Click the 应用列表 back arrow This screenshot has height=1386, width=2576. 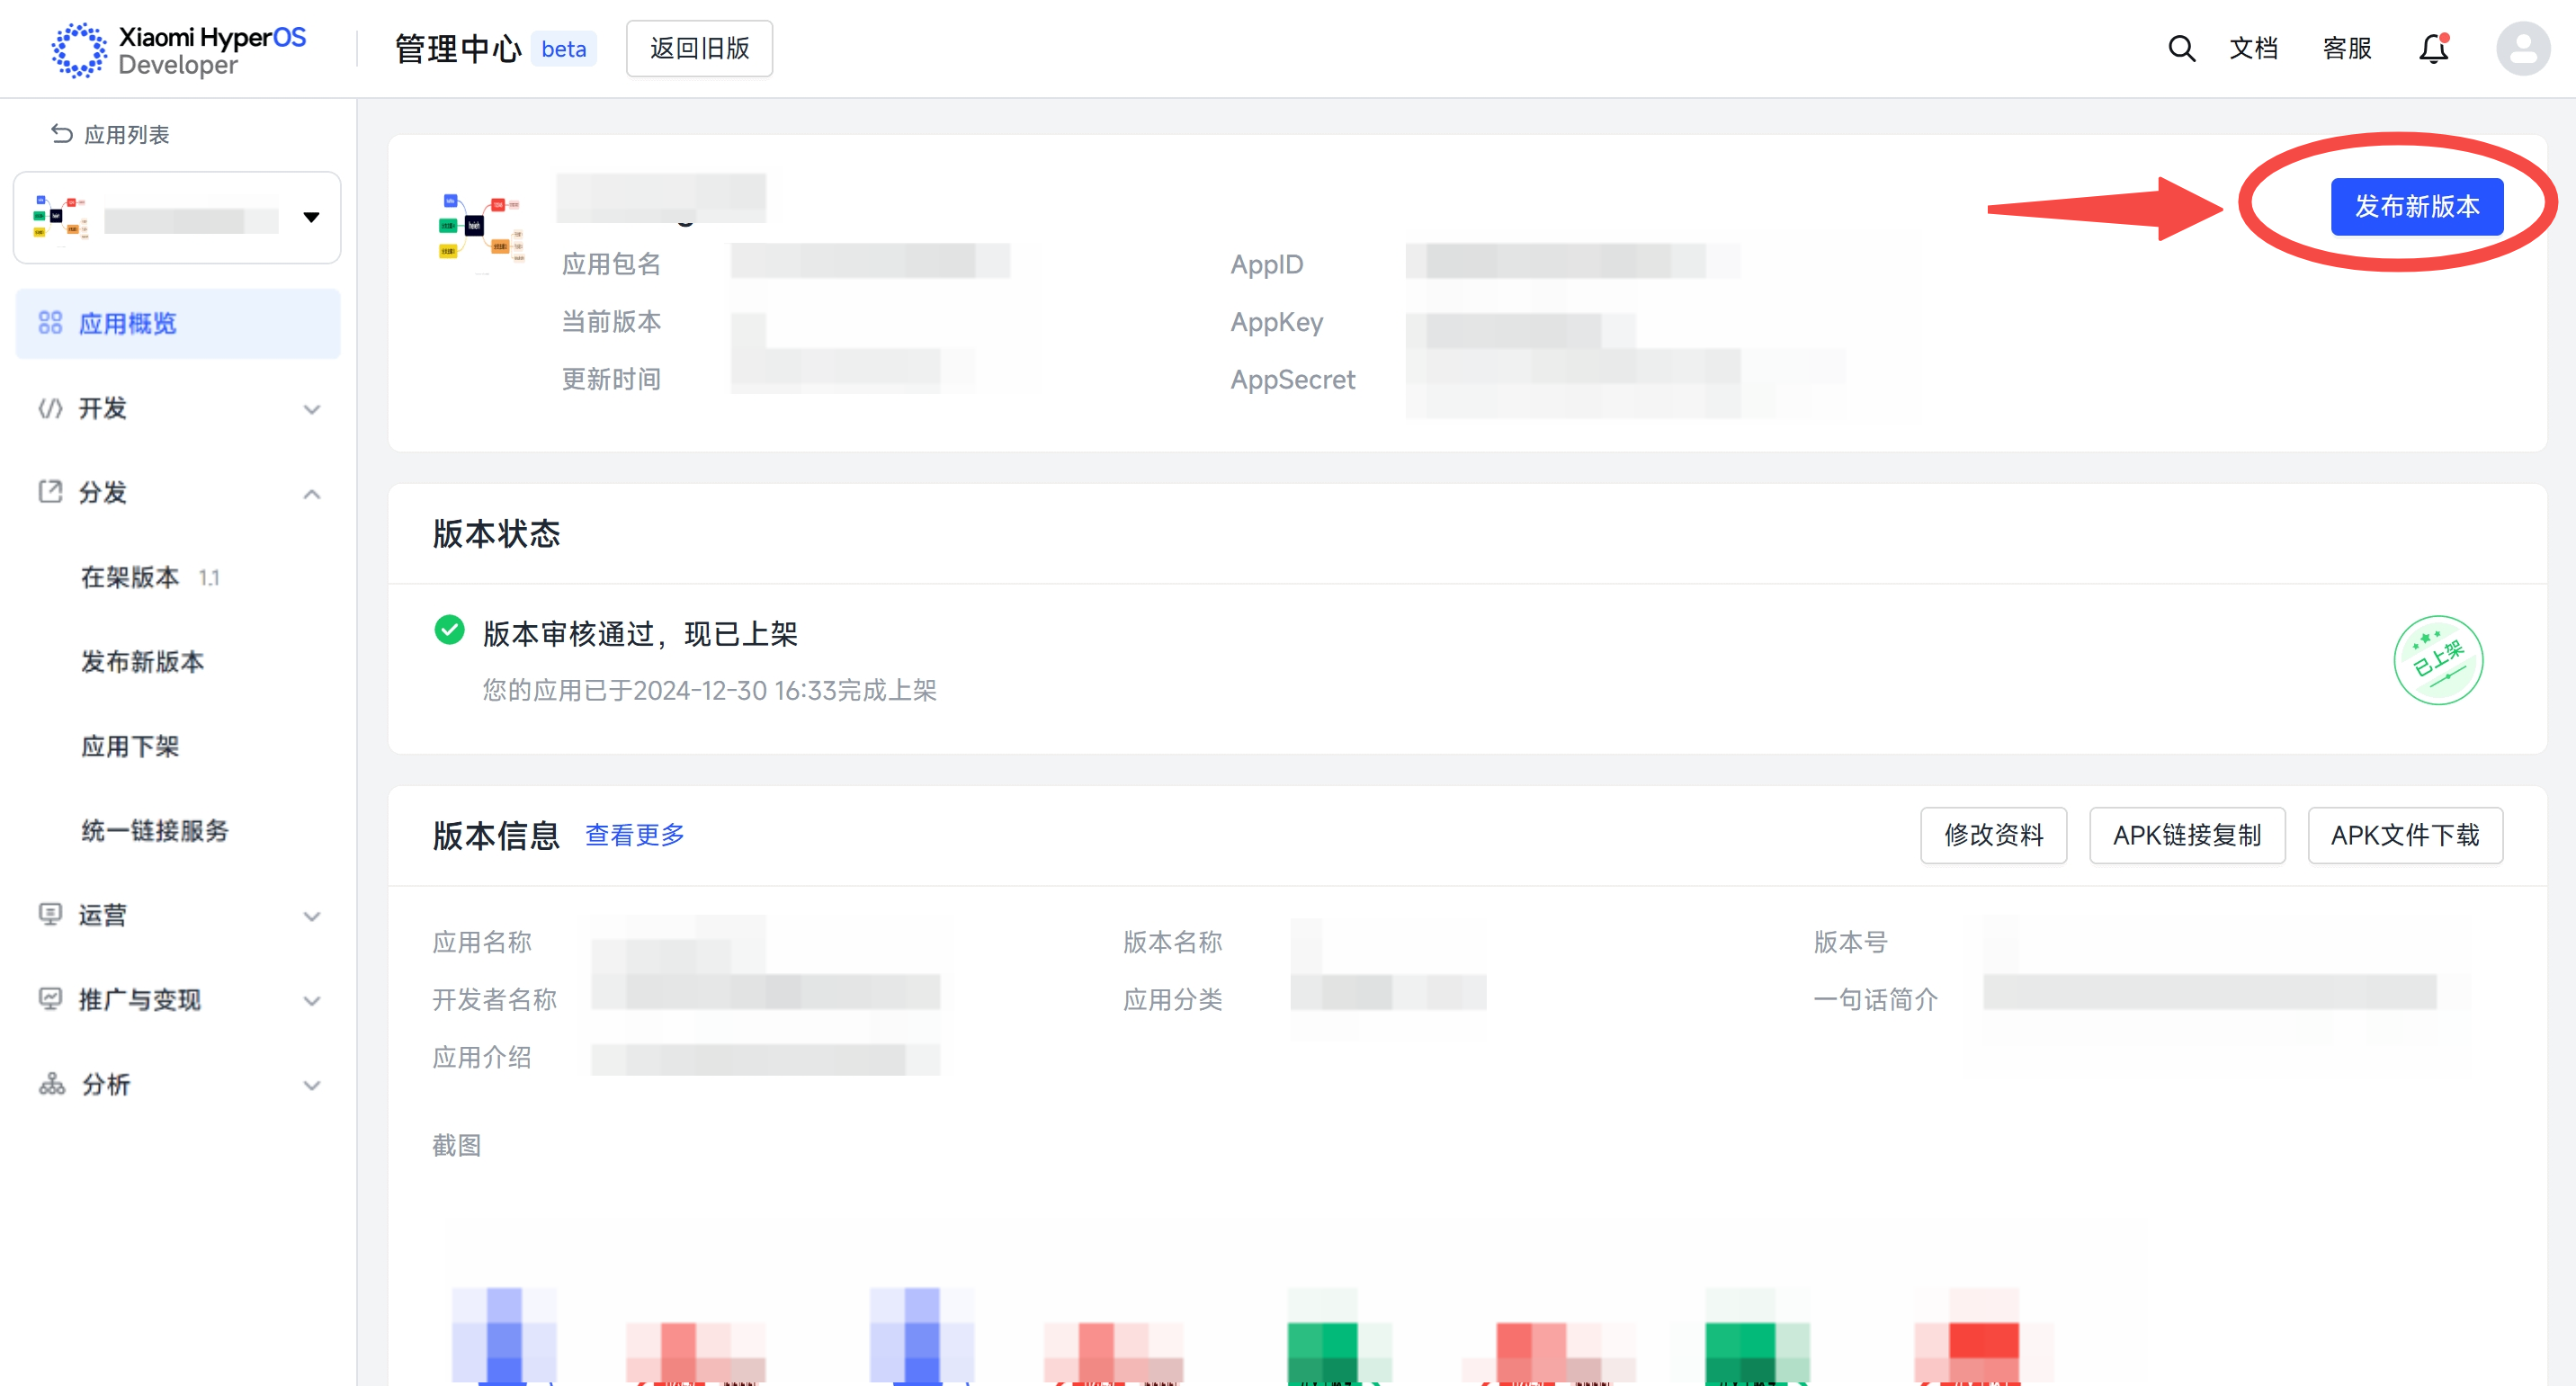coord(62,134)
